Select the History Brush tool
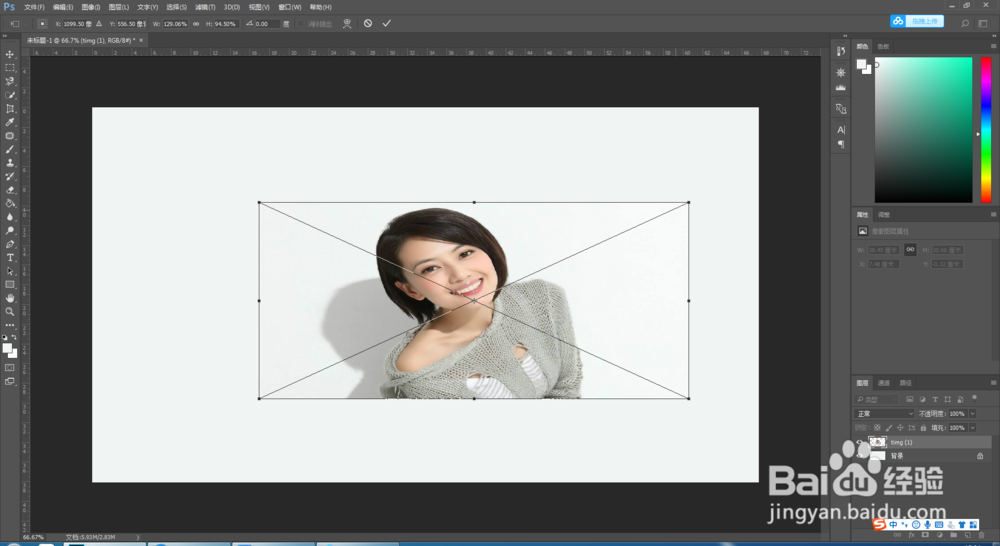1000x546 pixels. 10,176
